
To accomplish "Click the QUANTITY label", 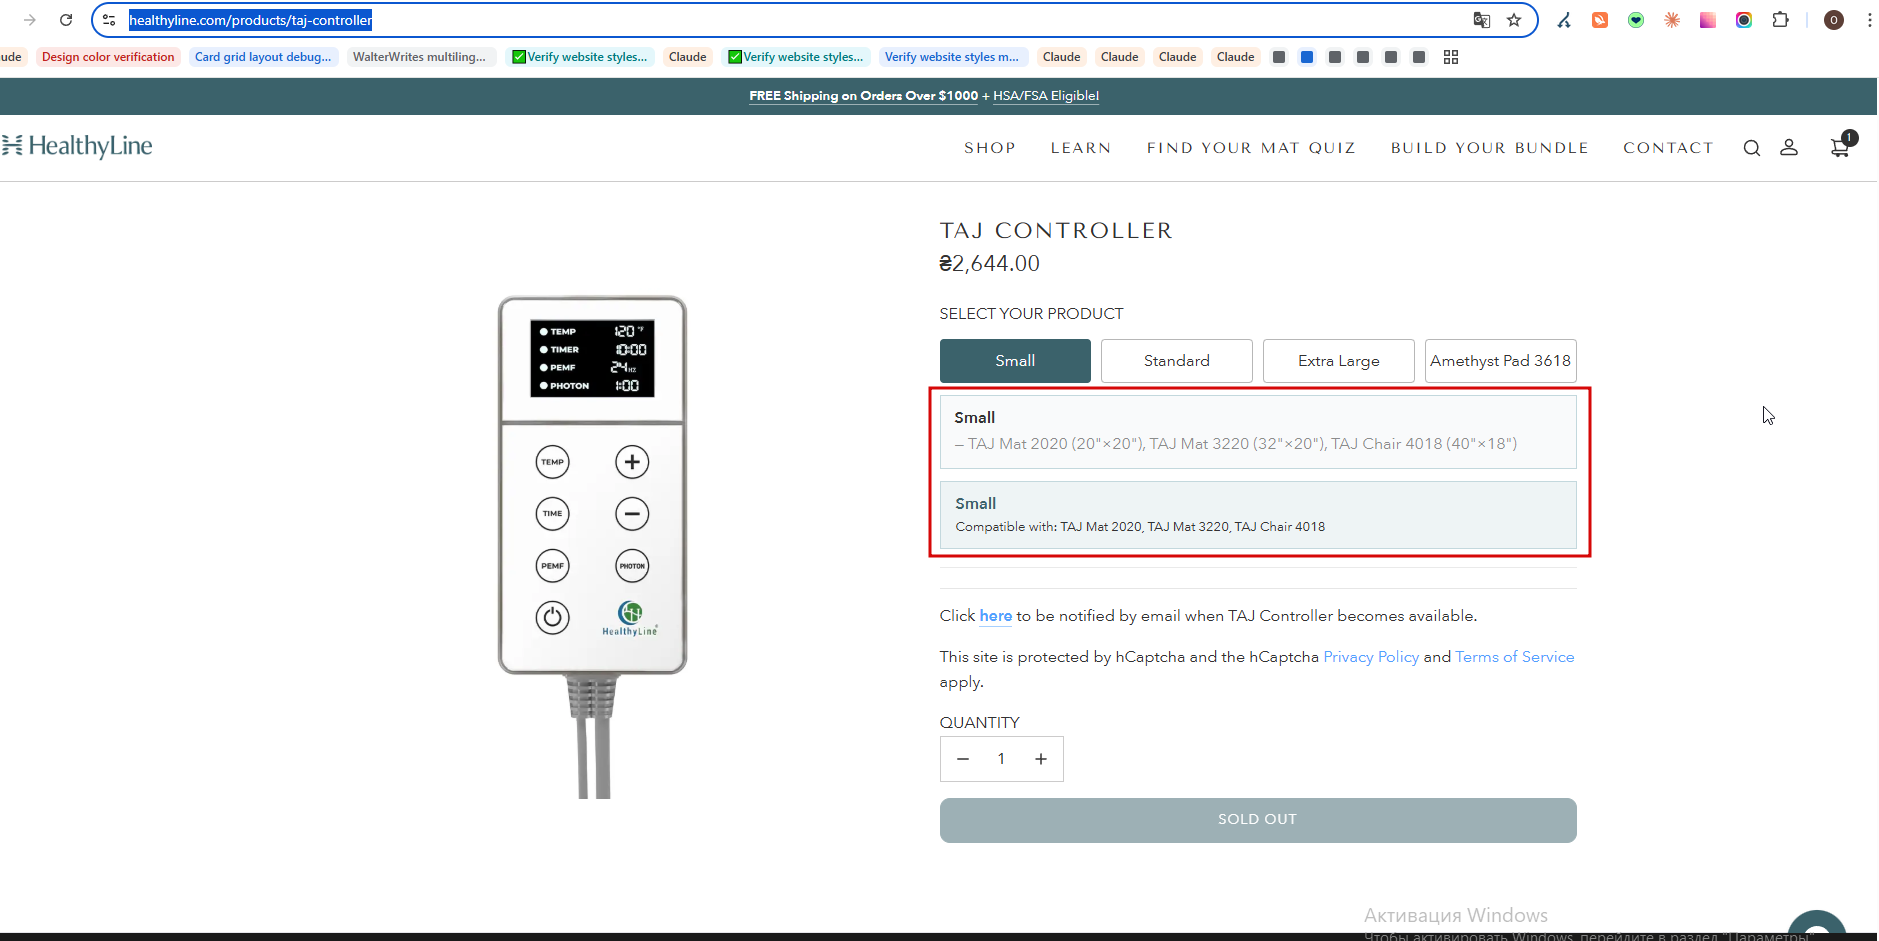I will [x=980, y=723].
